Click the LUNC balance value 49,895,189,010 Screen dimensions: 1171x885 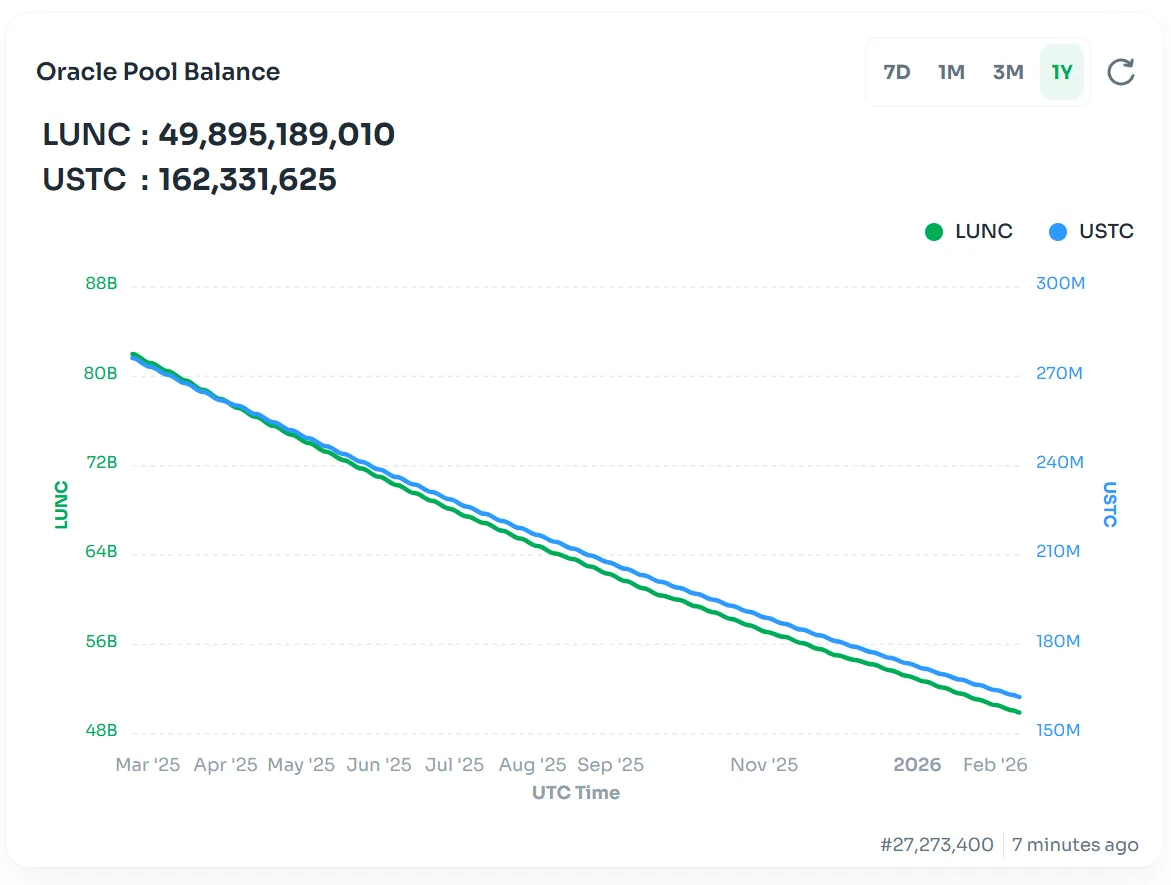click(276, 134)
